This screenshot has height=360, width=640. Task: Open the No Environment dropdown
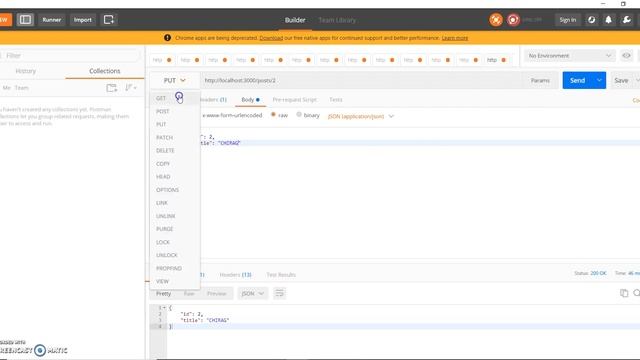(569, 56)
